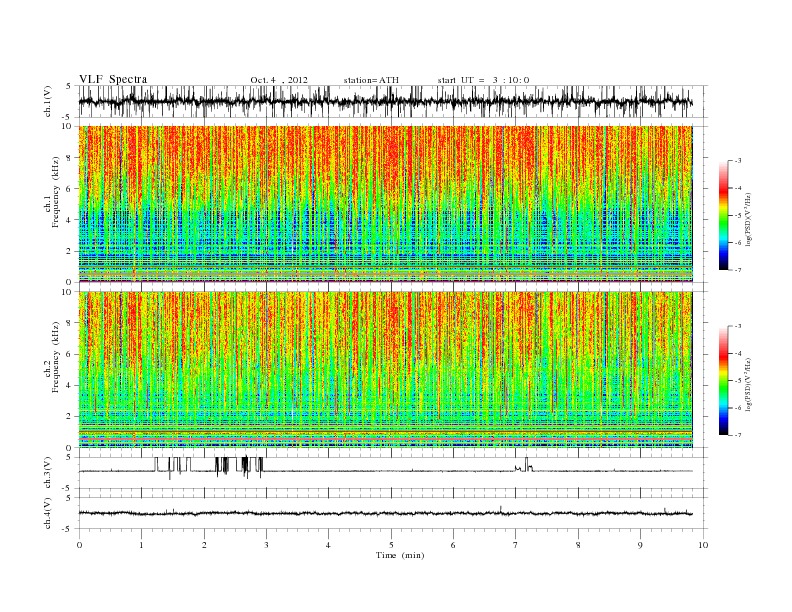Image resolution: width=792 pixels, height=612 pixels.
Task: Click the 'ch.3(V)' axis label
Action: [48, 472]
